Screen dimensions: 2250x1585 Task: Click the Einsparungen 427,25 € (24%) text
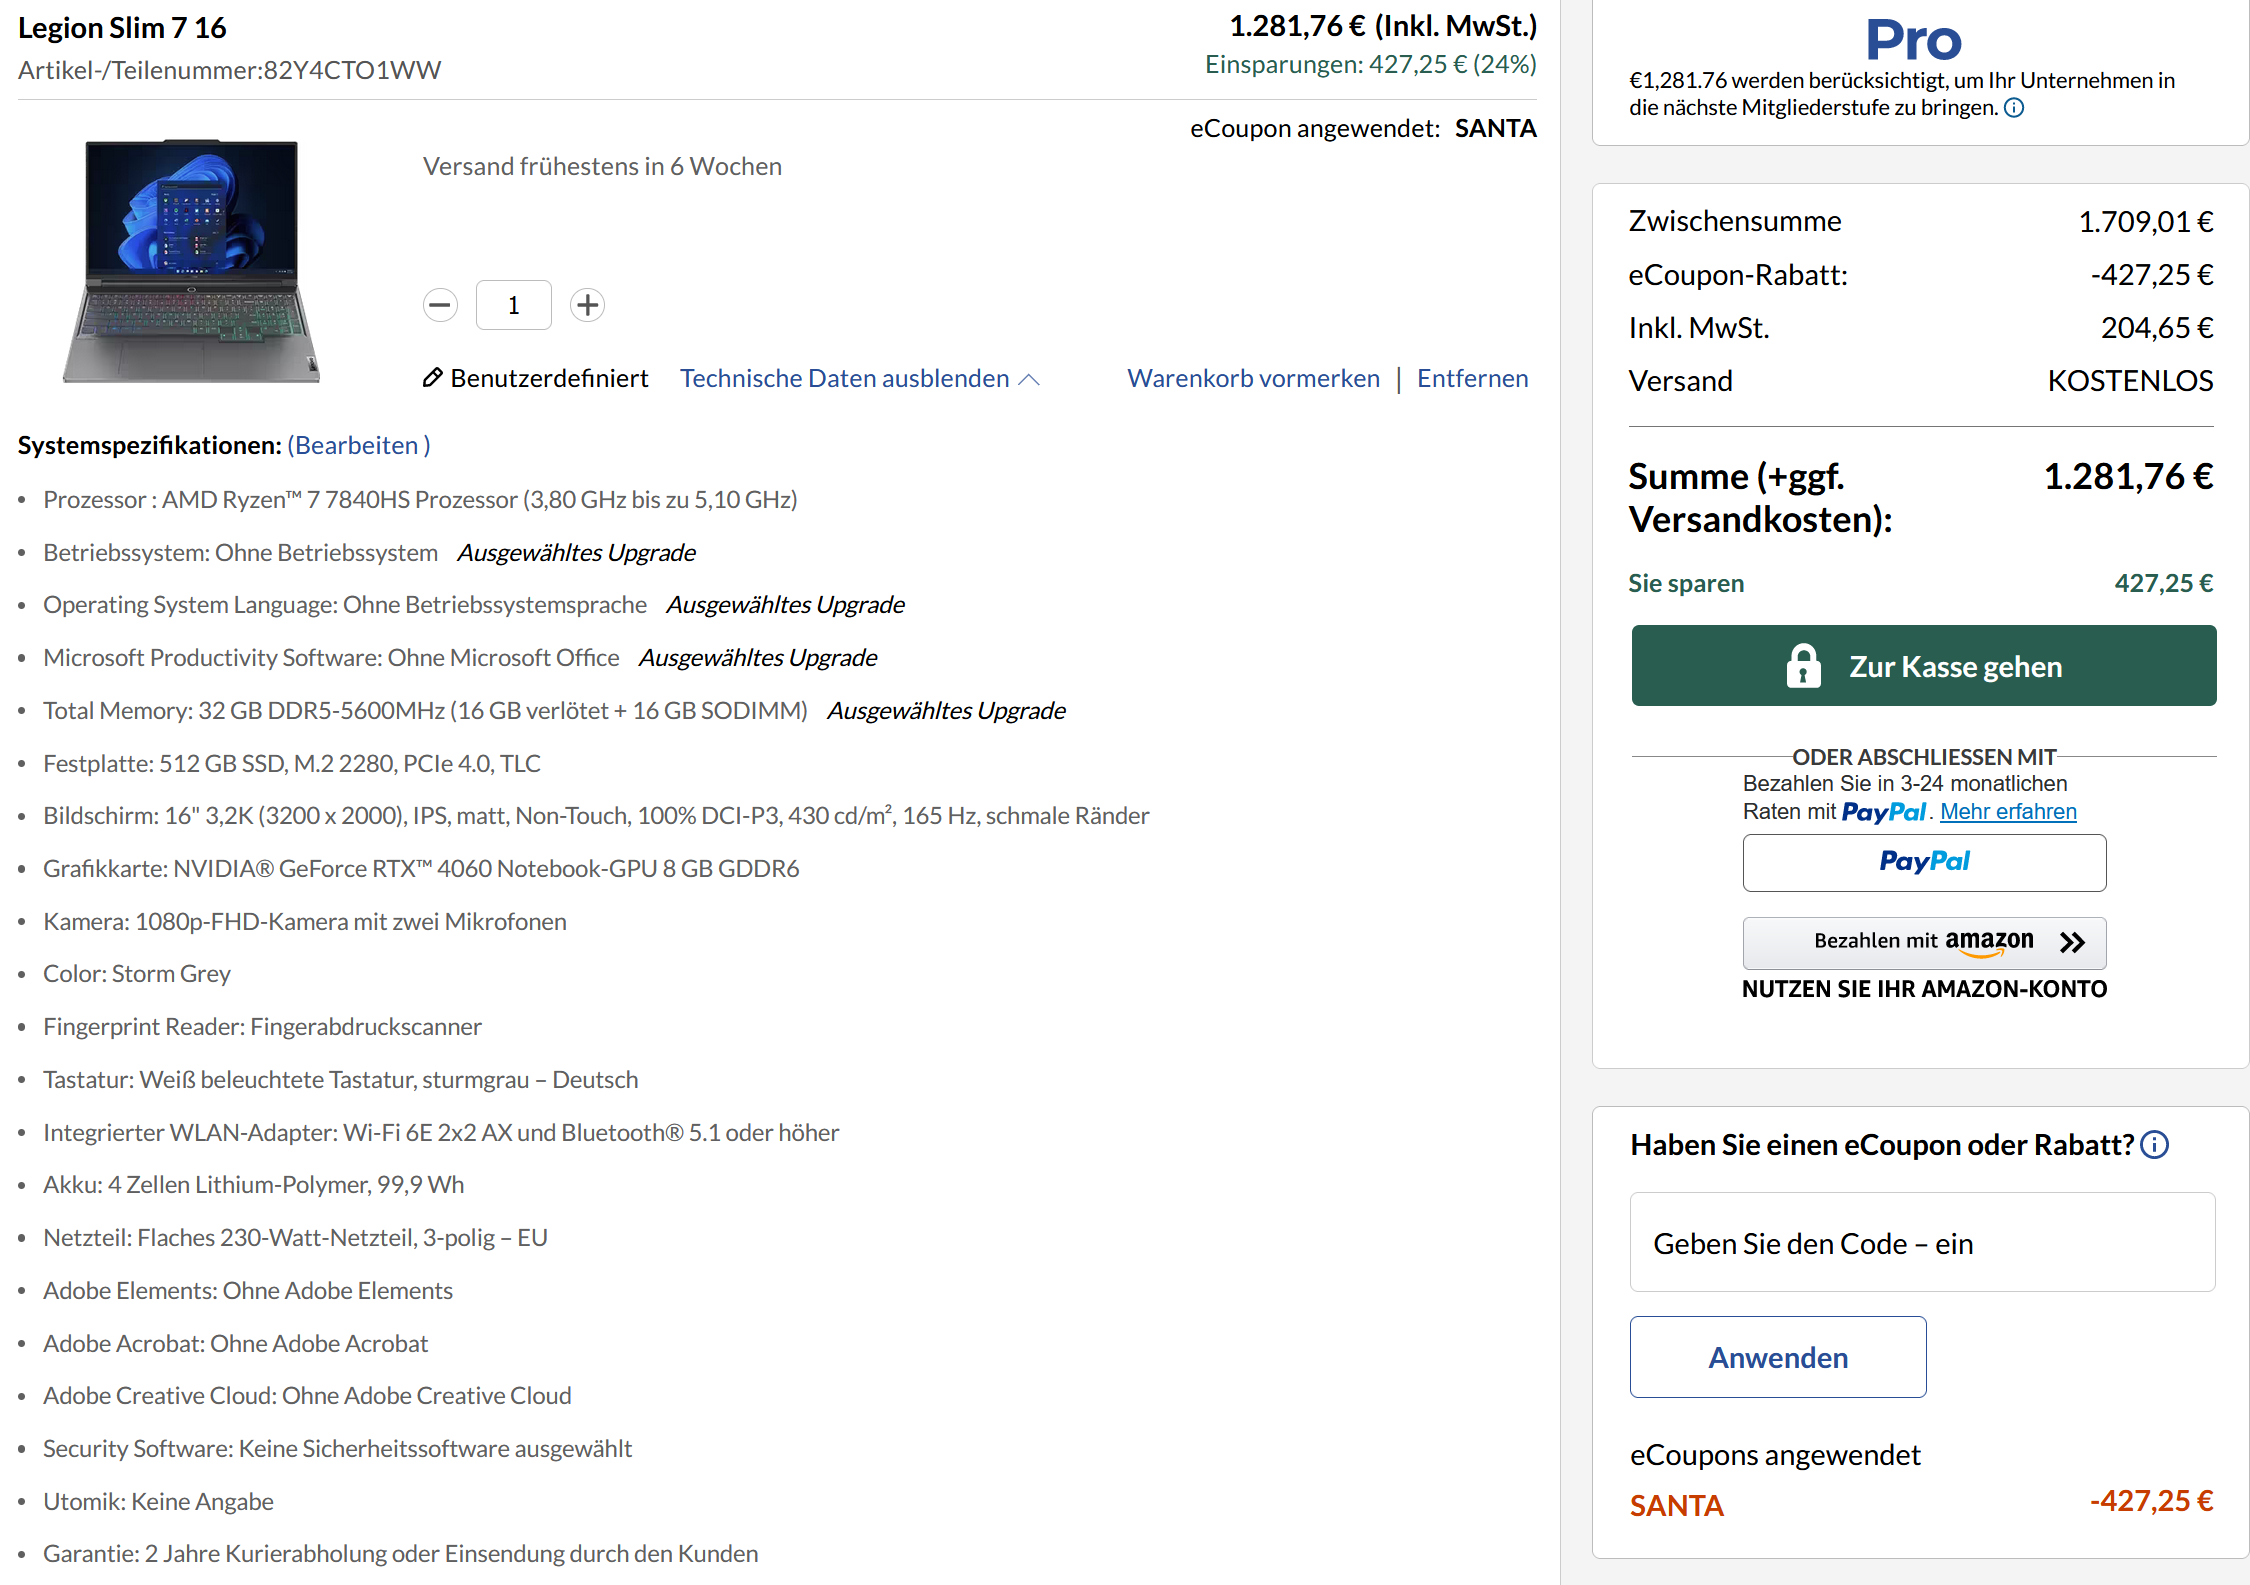click(1370, 64)
